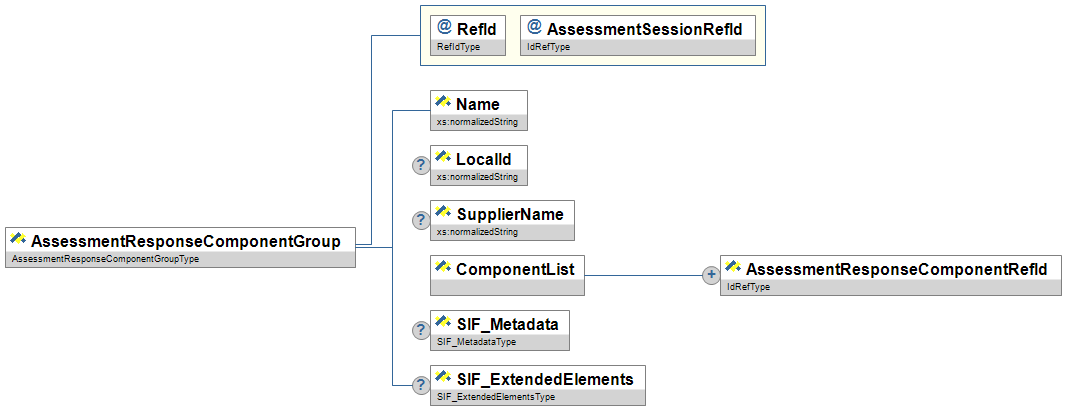Click the element icon beside SIF_Metadata
1084x410 pixels.
coord(444,323)
